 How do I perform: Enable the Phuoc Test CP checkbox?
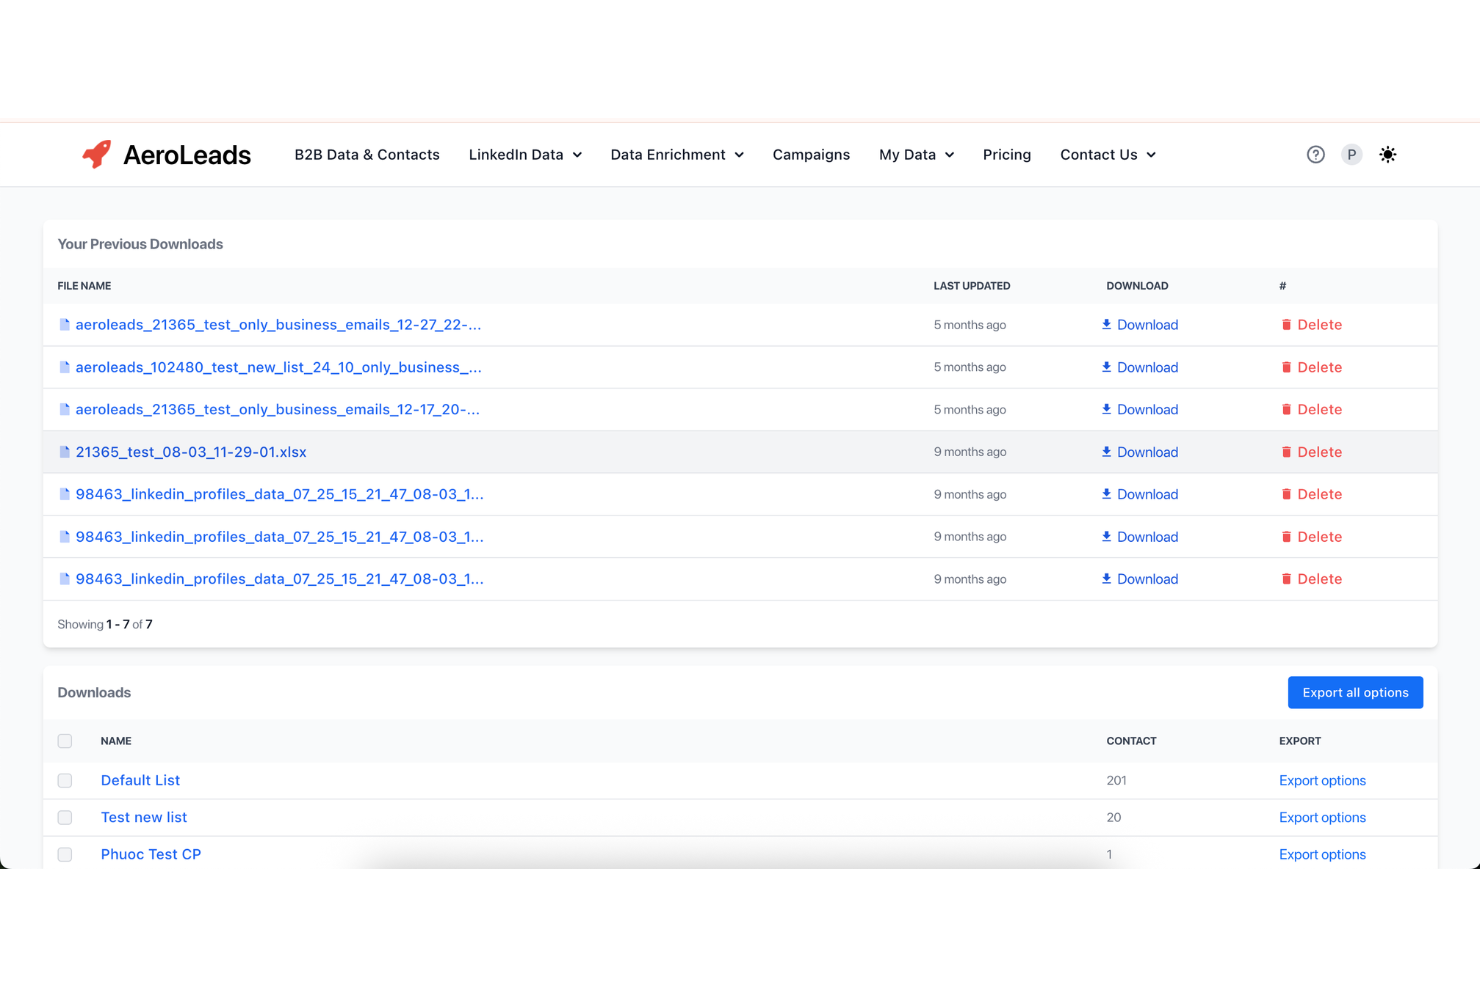click(65, 854)
